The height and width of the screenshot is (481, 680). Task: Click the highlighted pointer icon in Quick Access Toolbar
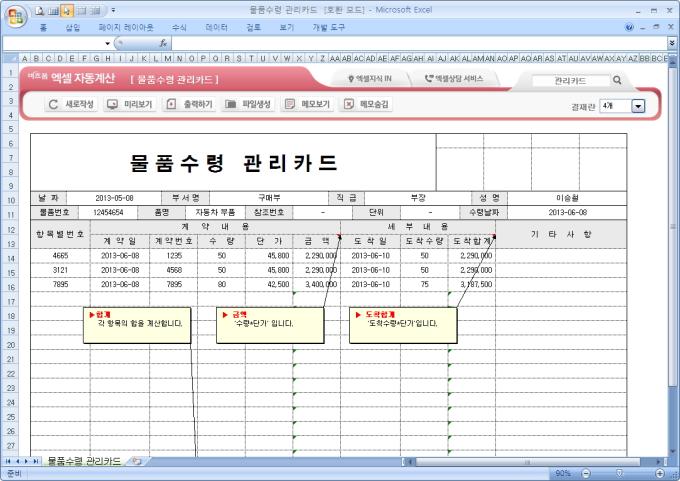(x=66, y=10)
